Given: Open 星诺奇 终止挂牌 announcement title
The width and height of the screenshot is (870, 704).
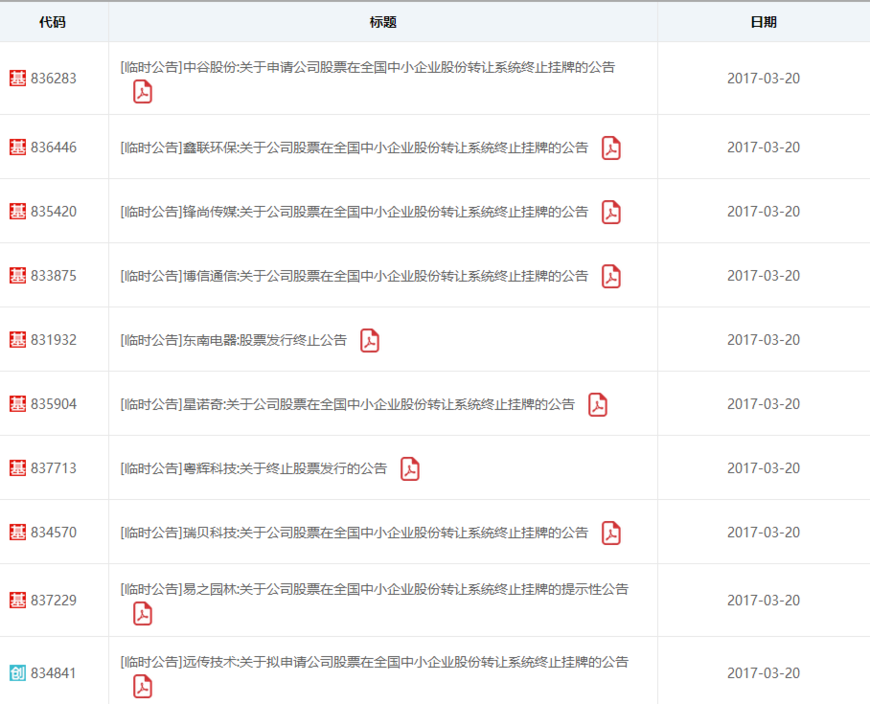Looking at the screenshot, I should coord(347,404).
